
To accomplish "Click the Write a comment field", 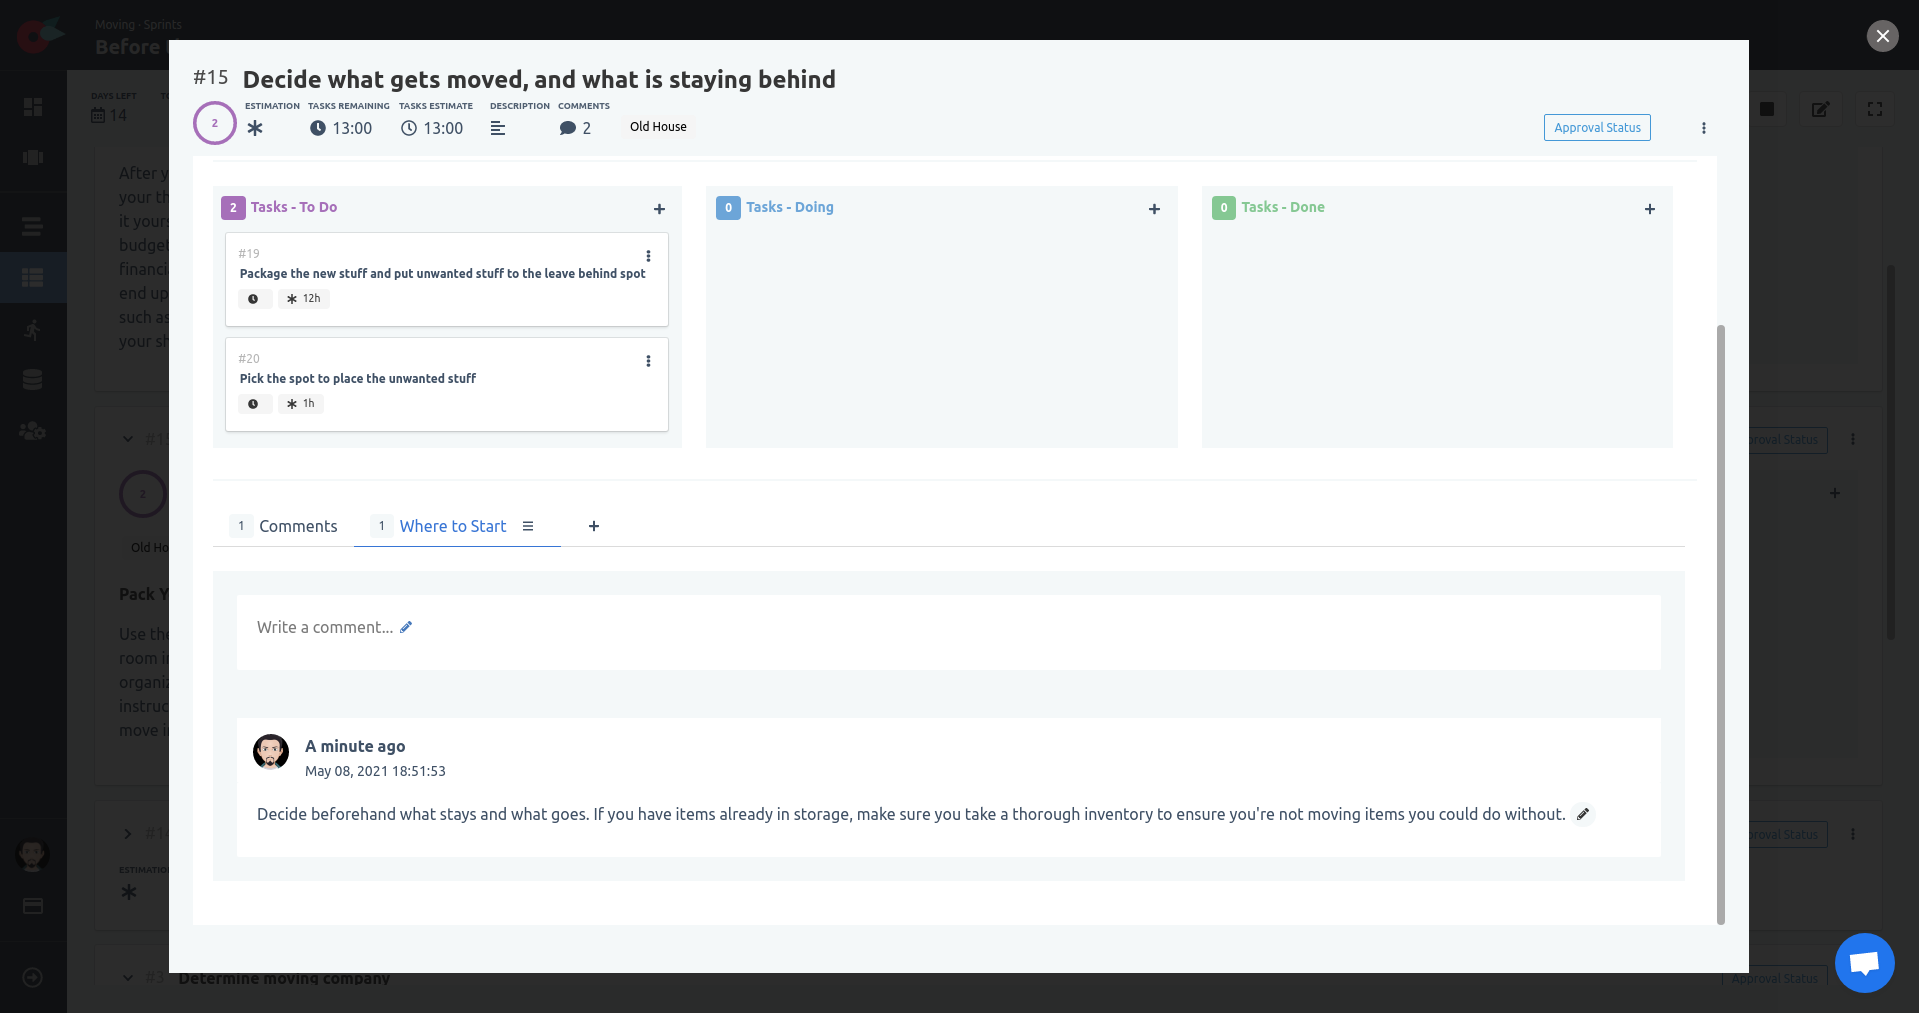I will [x=325, y=627].
